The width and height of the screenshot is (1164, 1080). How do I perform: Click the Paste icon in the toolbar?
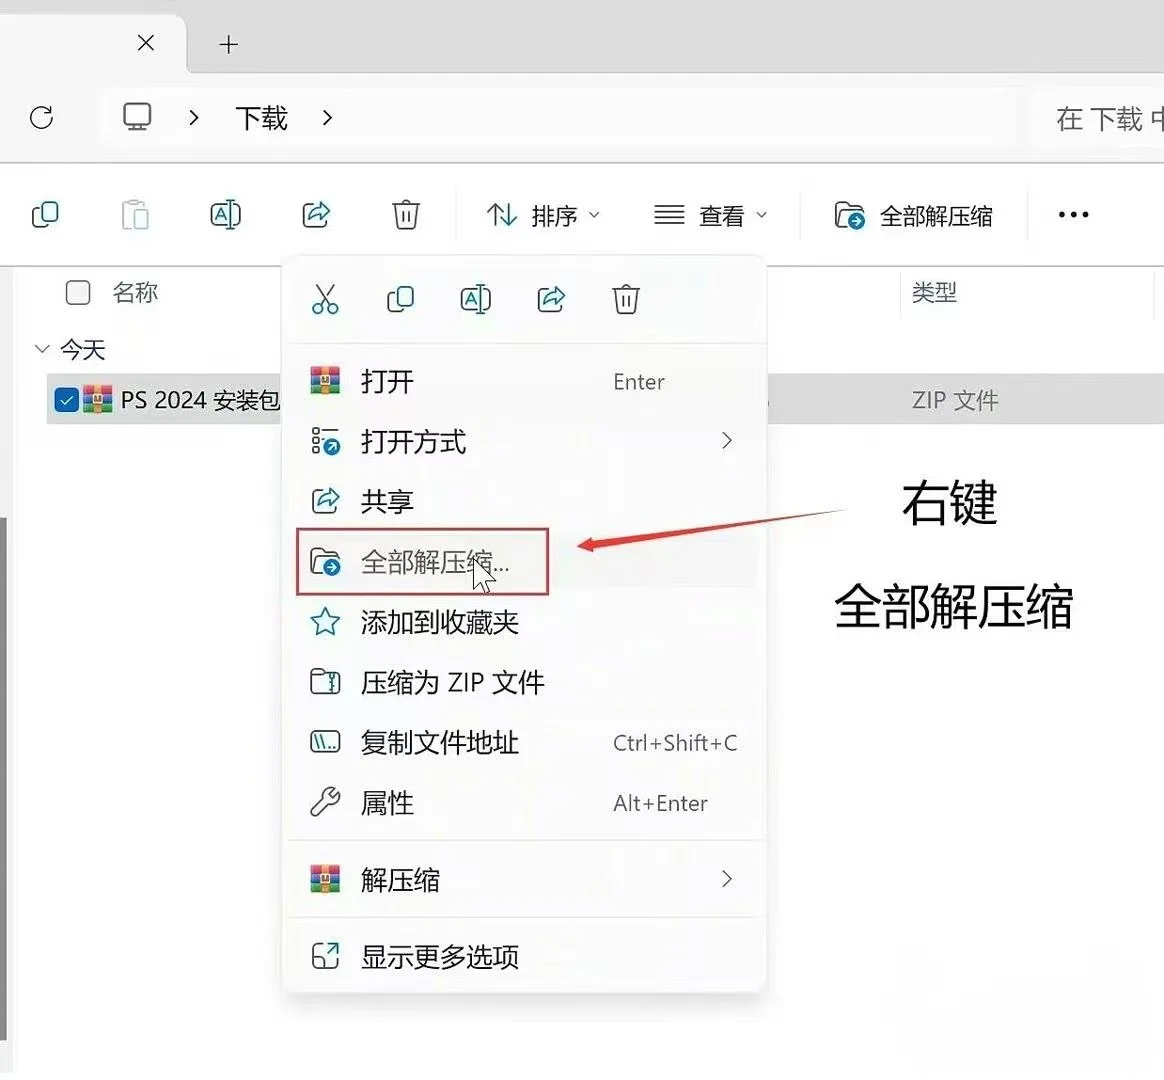136,214
